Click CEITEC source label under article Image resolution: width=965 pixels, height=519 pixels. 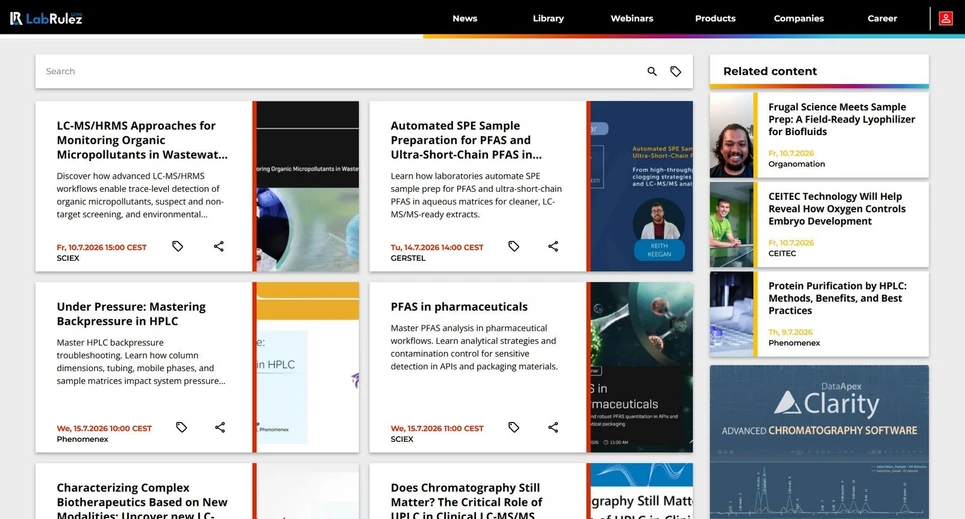782,253
